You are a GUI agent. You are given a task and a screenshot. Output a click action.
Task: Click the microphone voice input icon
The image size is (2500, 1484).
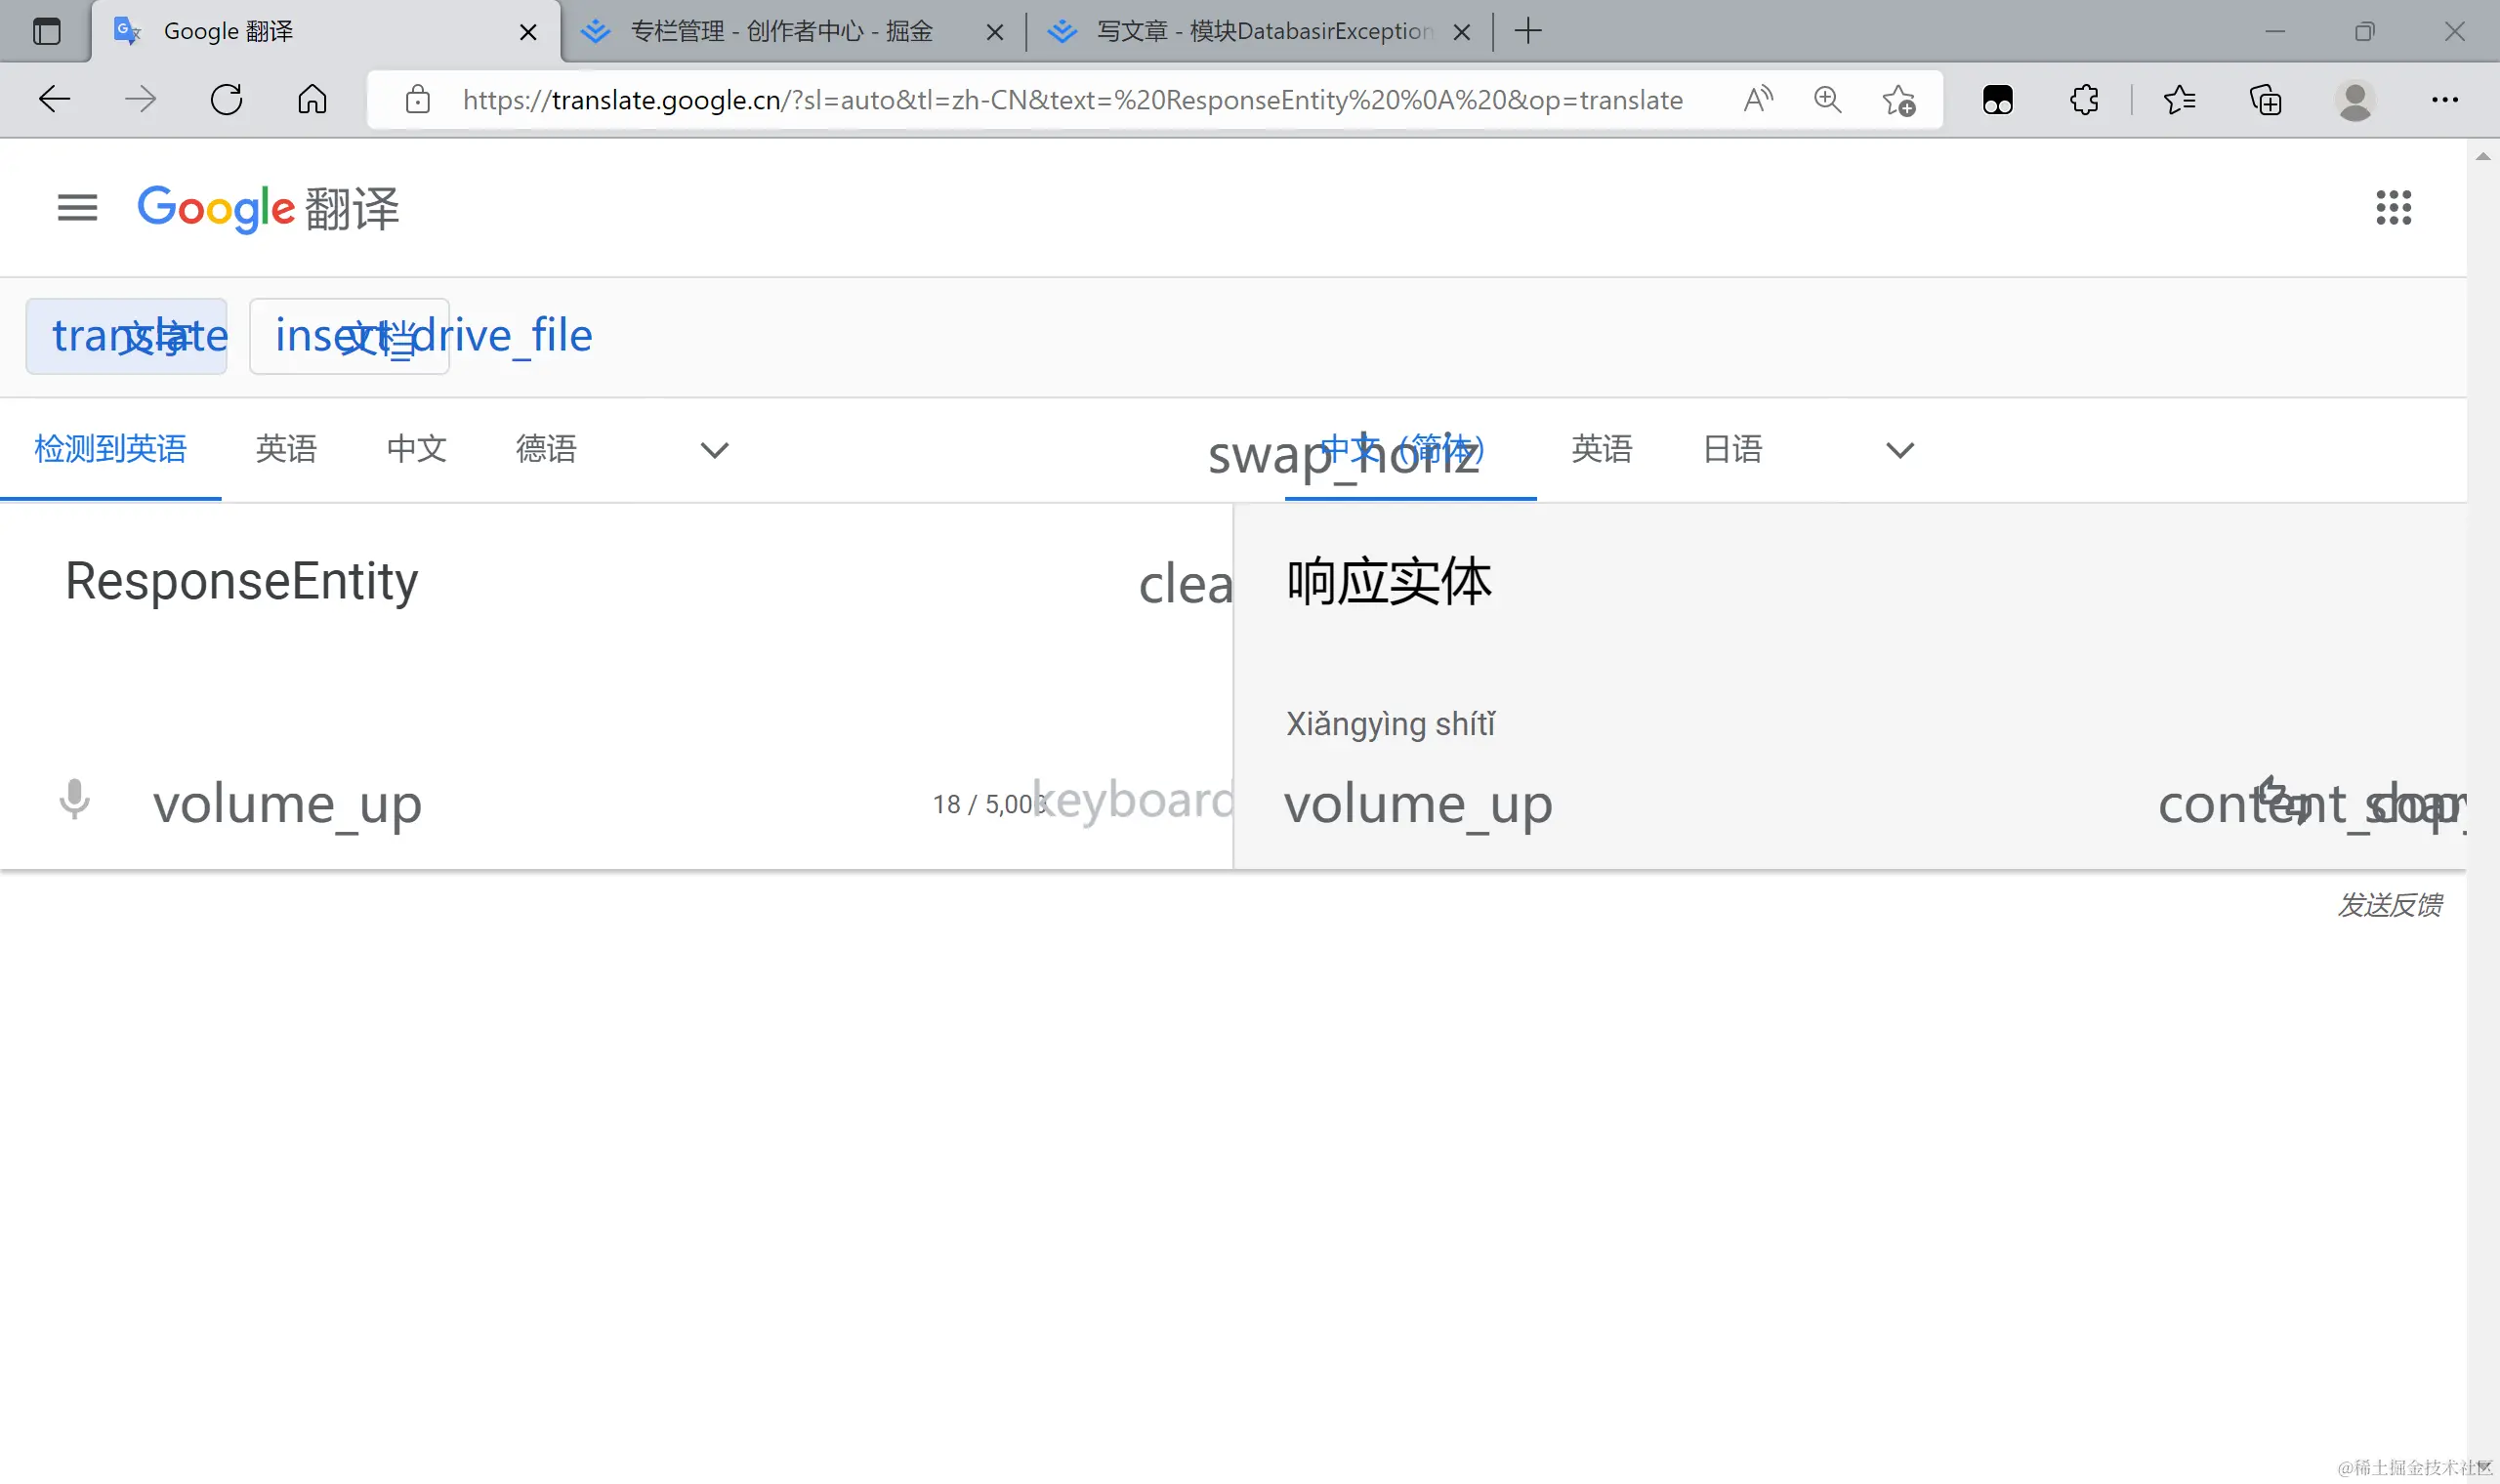74,800
